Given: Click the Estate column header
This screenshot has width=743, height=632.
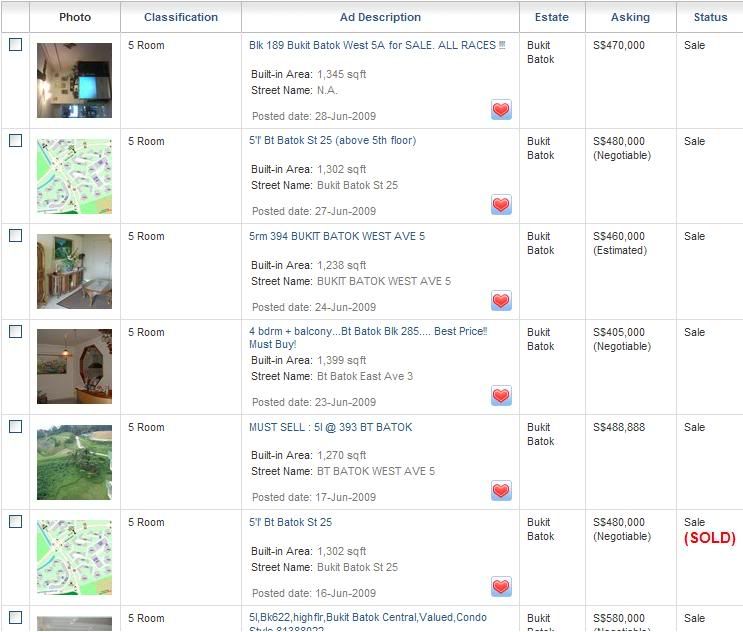Looking at the screenshot, I should [x=551, y=17].
